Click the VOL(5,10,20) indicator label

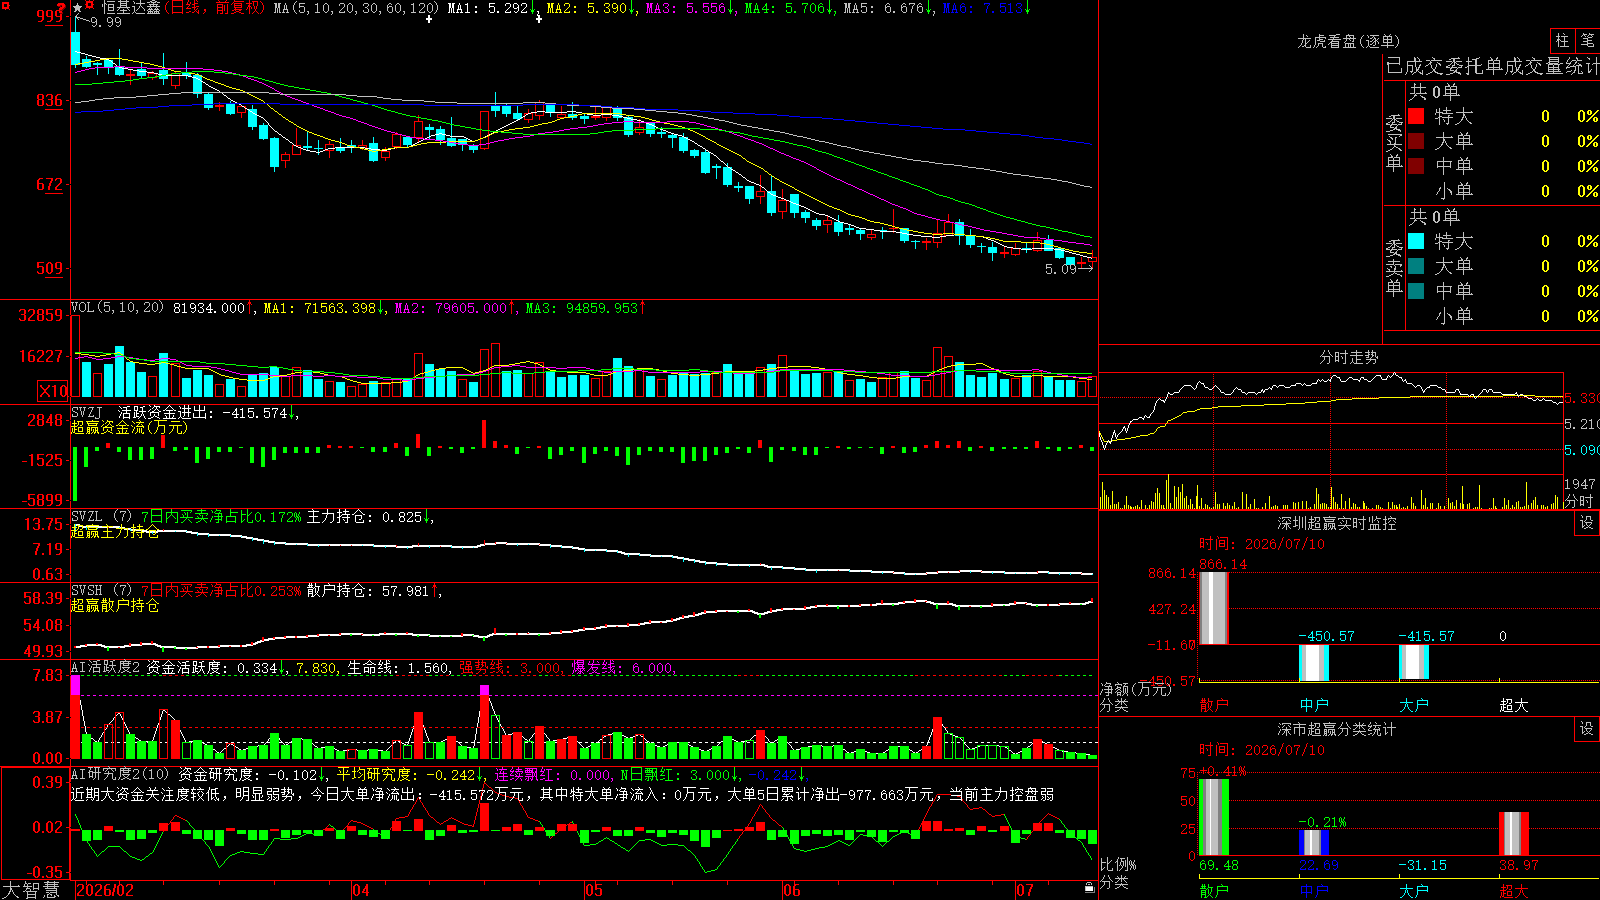pyautogui.click(x=117, y=308)
